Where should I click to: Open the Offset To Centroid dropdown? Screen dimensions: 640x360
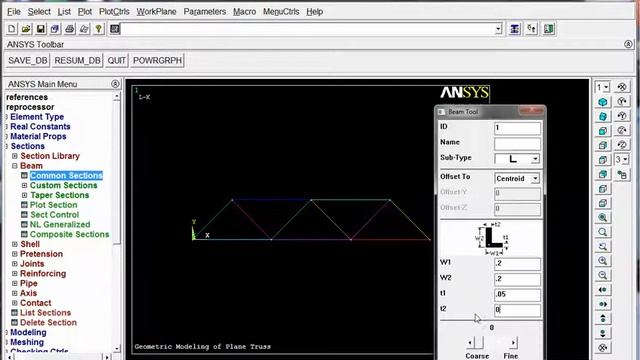[x=535, y=178]
